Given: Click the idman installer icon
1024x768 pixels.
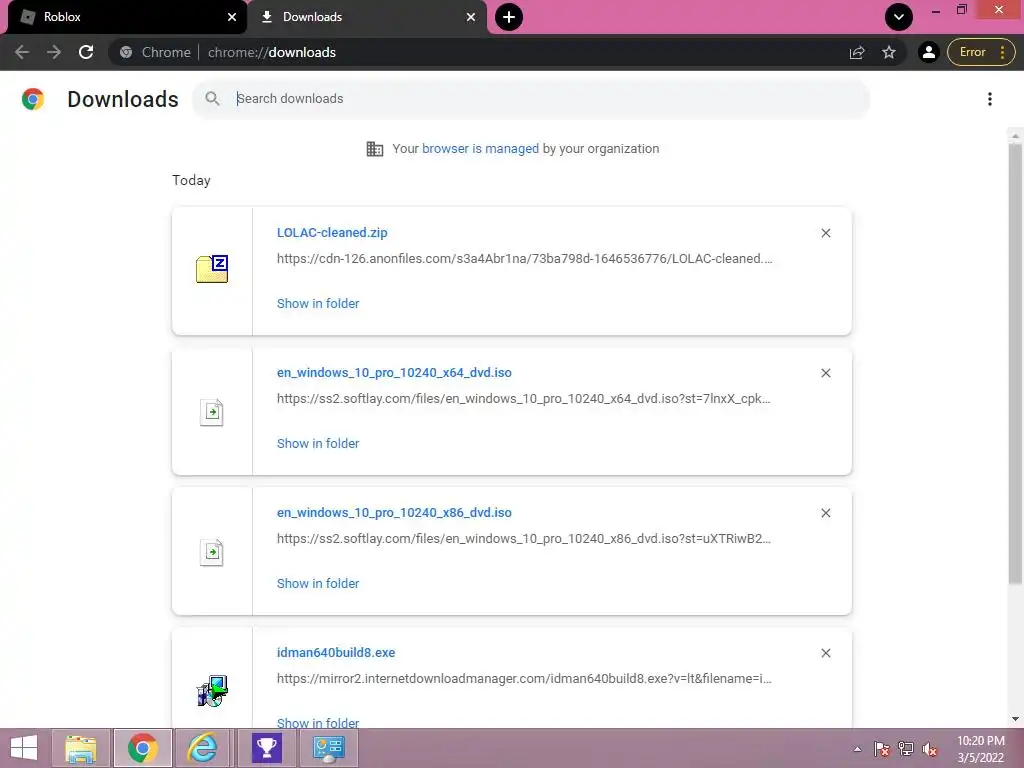Looking at the screenshot, I should 212,690.
